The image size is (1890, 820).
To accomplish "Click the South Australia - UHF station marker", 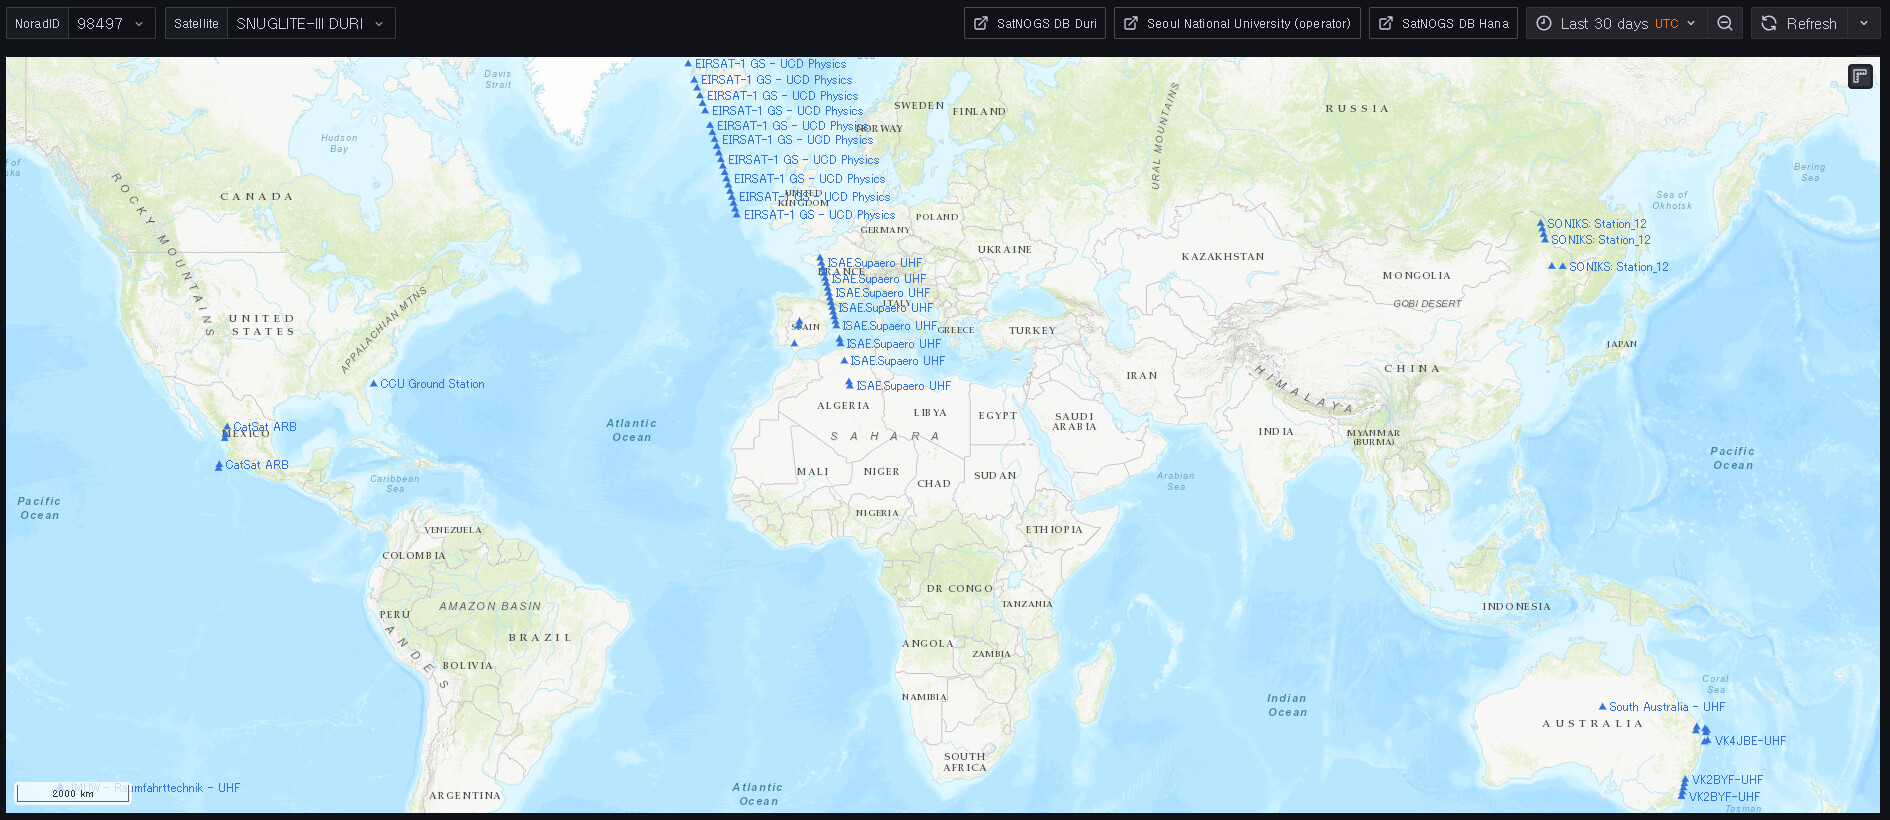I will point(1602,706).
